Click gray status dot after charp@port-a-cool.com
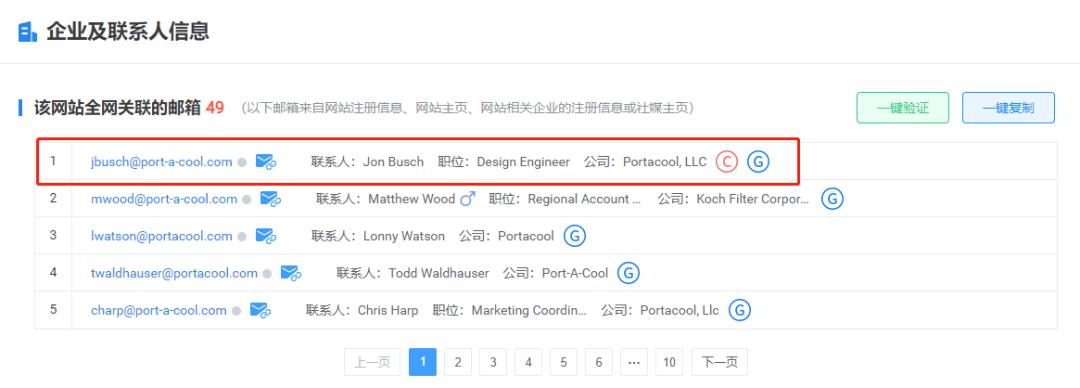This screenshot has width=1080, height=388. click(236, 312)
